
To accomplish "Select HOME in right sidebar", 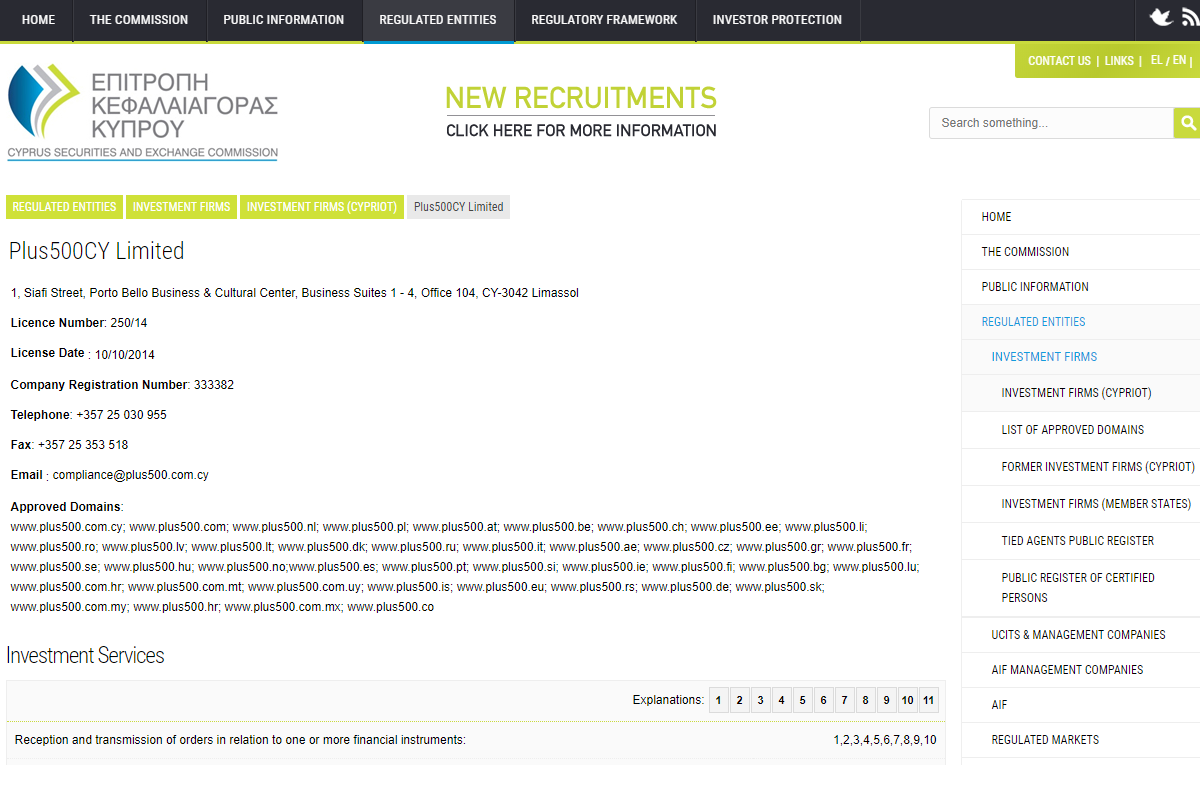I will pos(1081,217).
